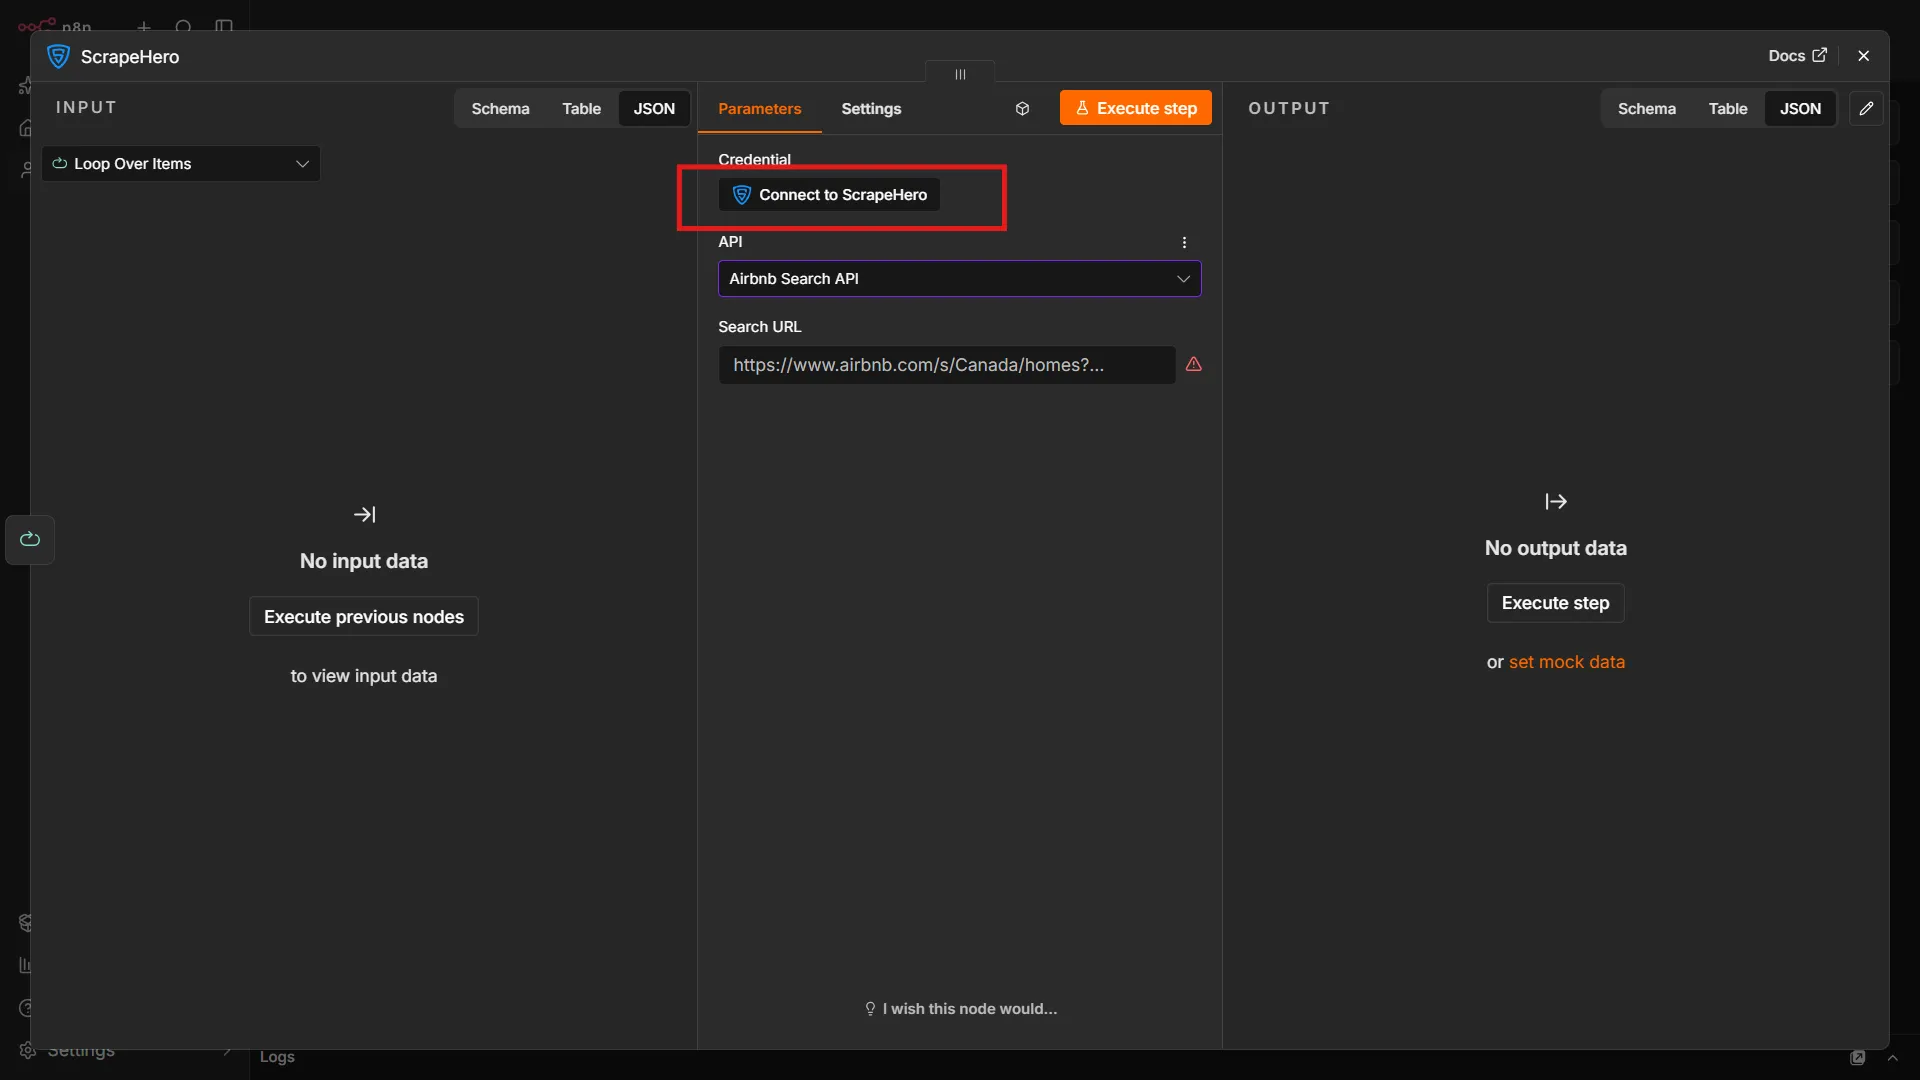Image resolution: width=1920 pixels, height=1080 pixels.
Task: Open the Parameters tab
Action: [760, 108]
